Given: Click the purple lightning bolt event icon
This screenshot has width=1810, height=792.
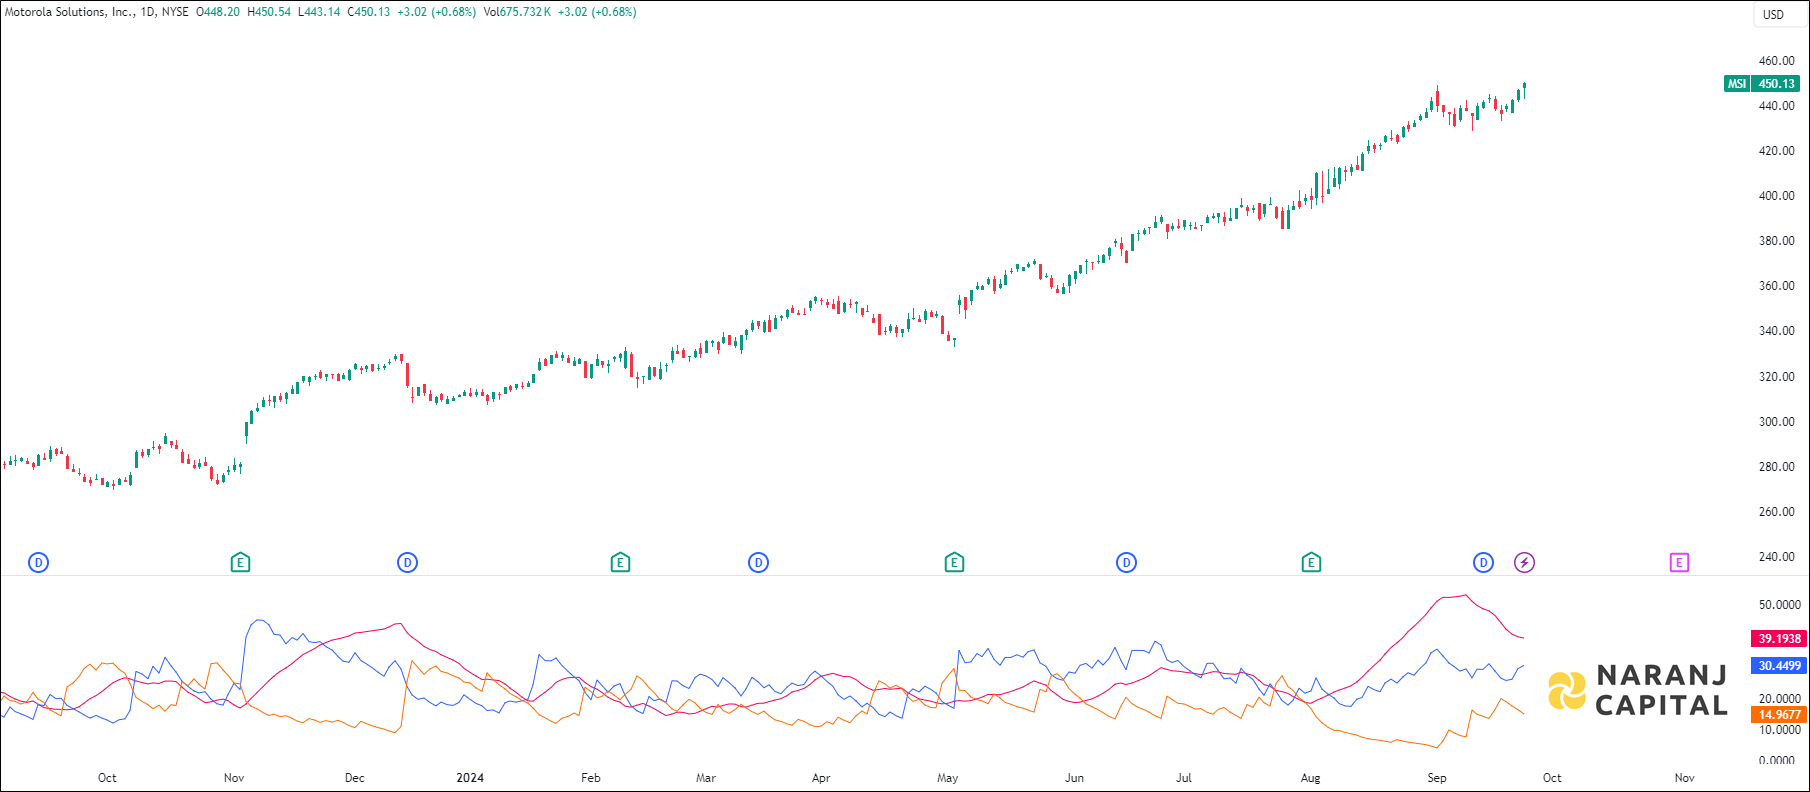Looking at the screenshot, I should [1524, 563].
